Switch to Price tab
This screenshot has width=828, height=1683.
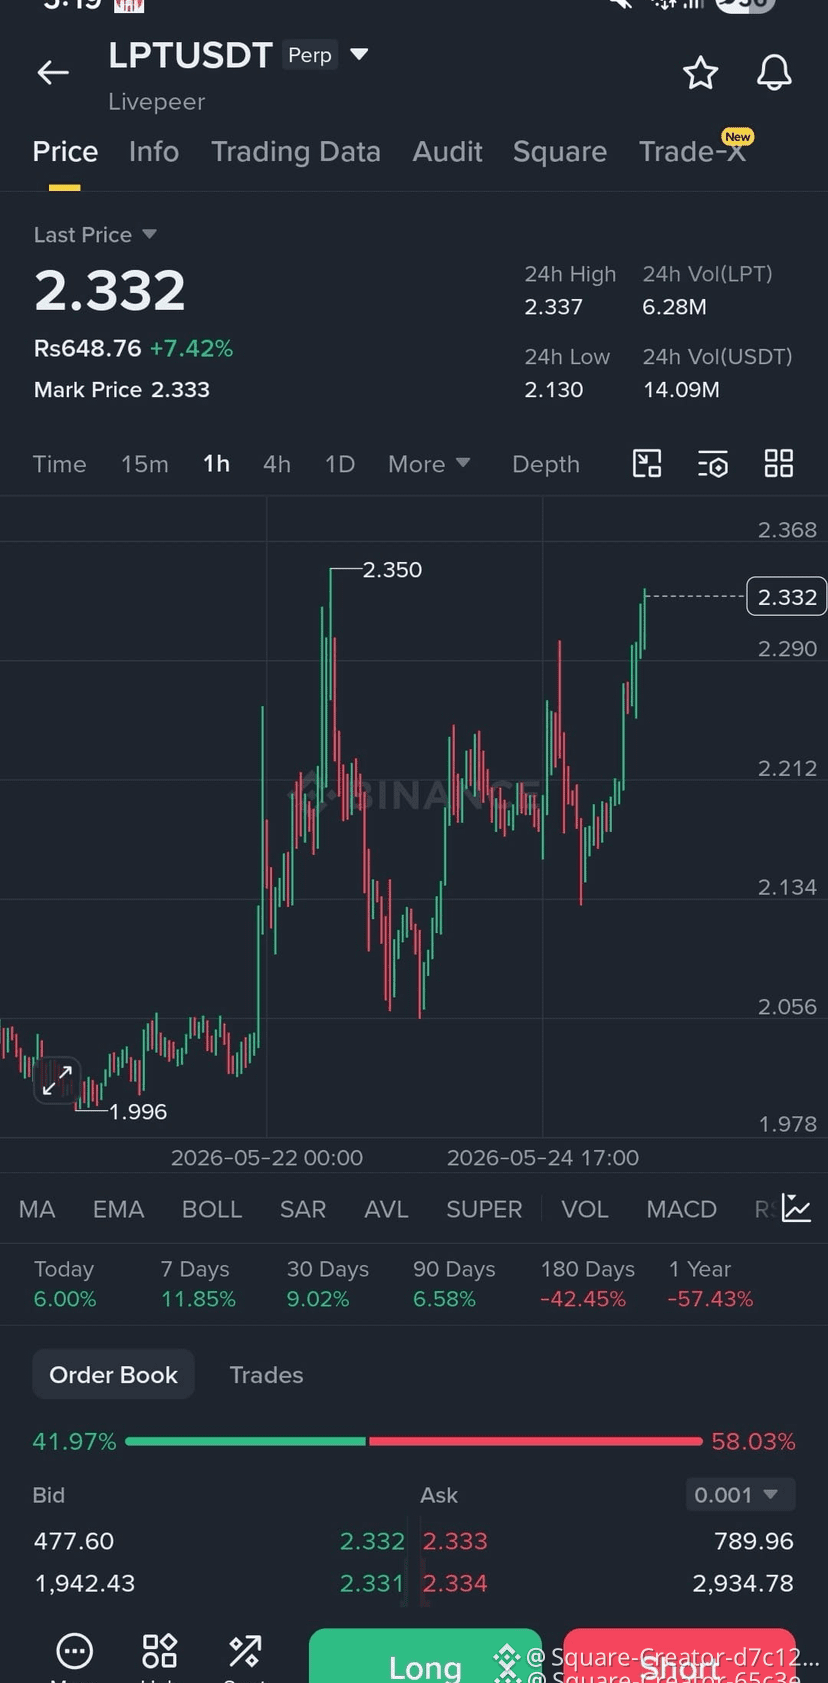pyautogui.click(x=65, y=152)
